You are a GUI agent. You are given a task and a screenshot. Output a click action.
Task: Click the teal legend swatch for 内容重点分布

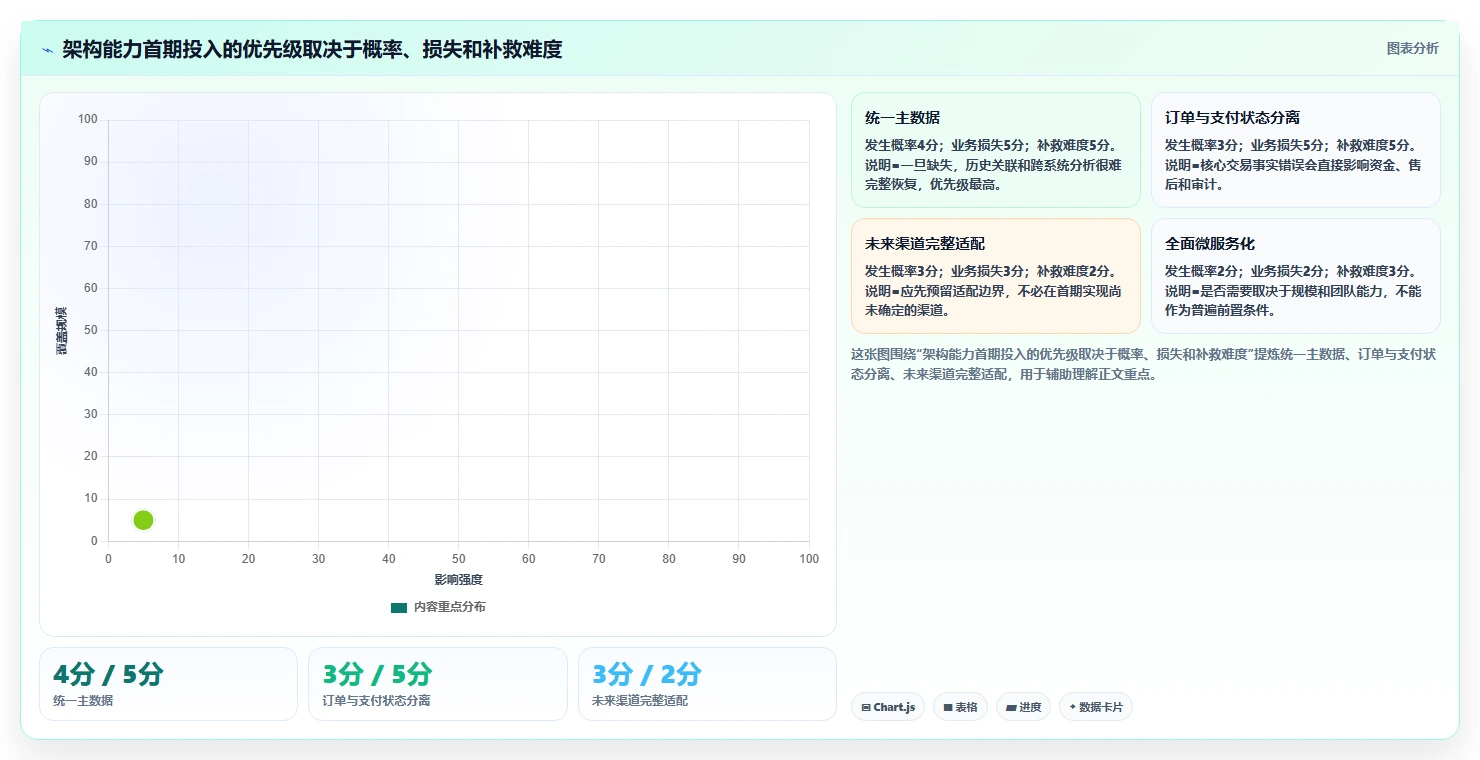(399, 607)
